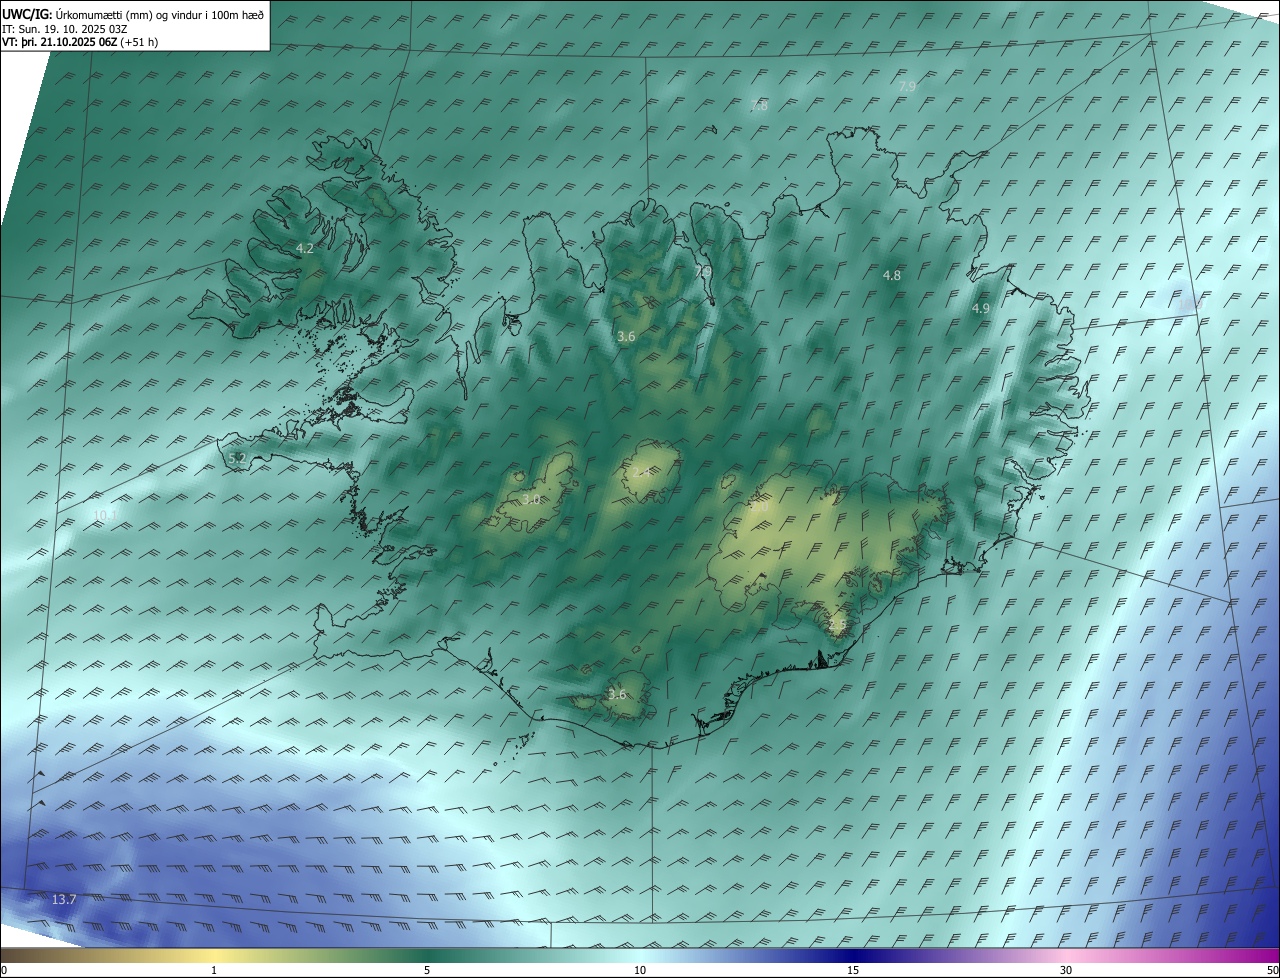Click the 5 tick on the color scale
The height and width of the screenshot is (978, 1280).
(427, 970)
